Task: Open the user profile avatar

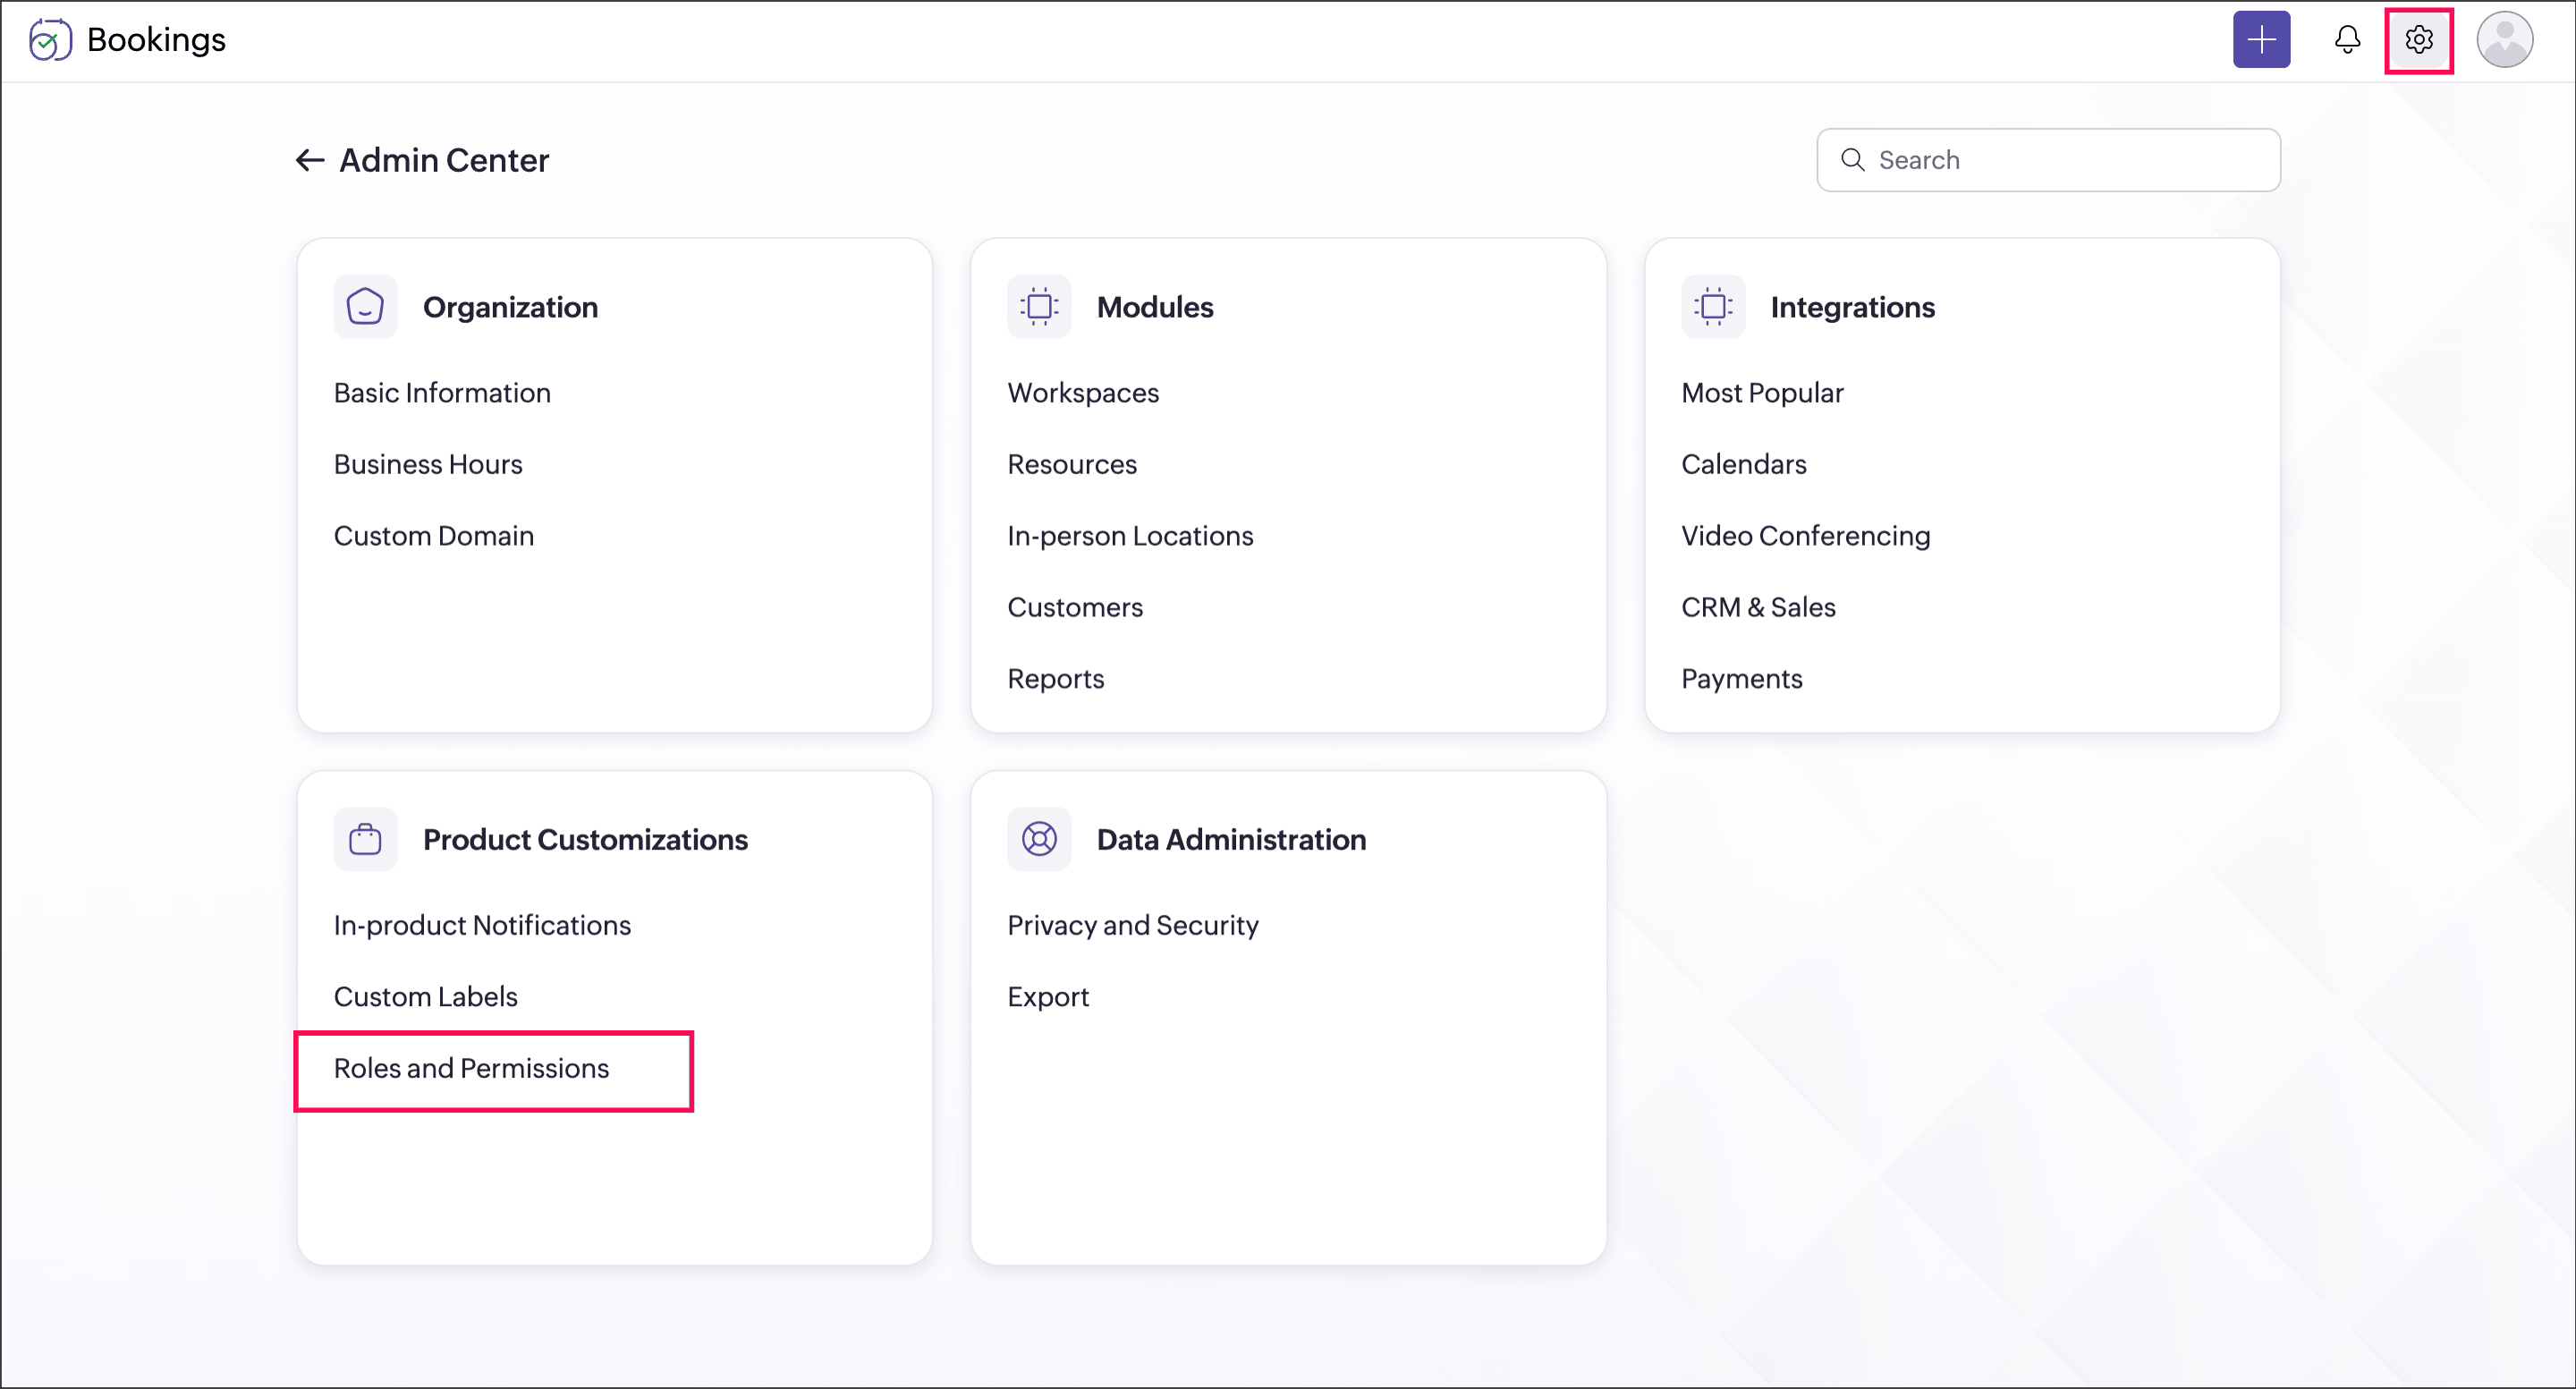Action: coord(2503,40)
